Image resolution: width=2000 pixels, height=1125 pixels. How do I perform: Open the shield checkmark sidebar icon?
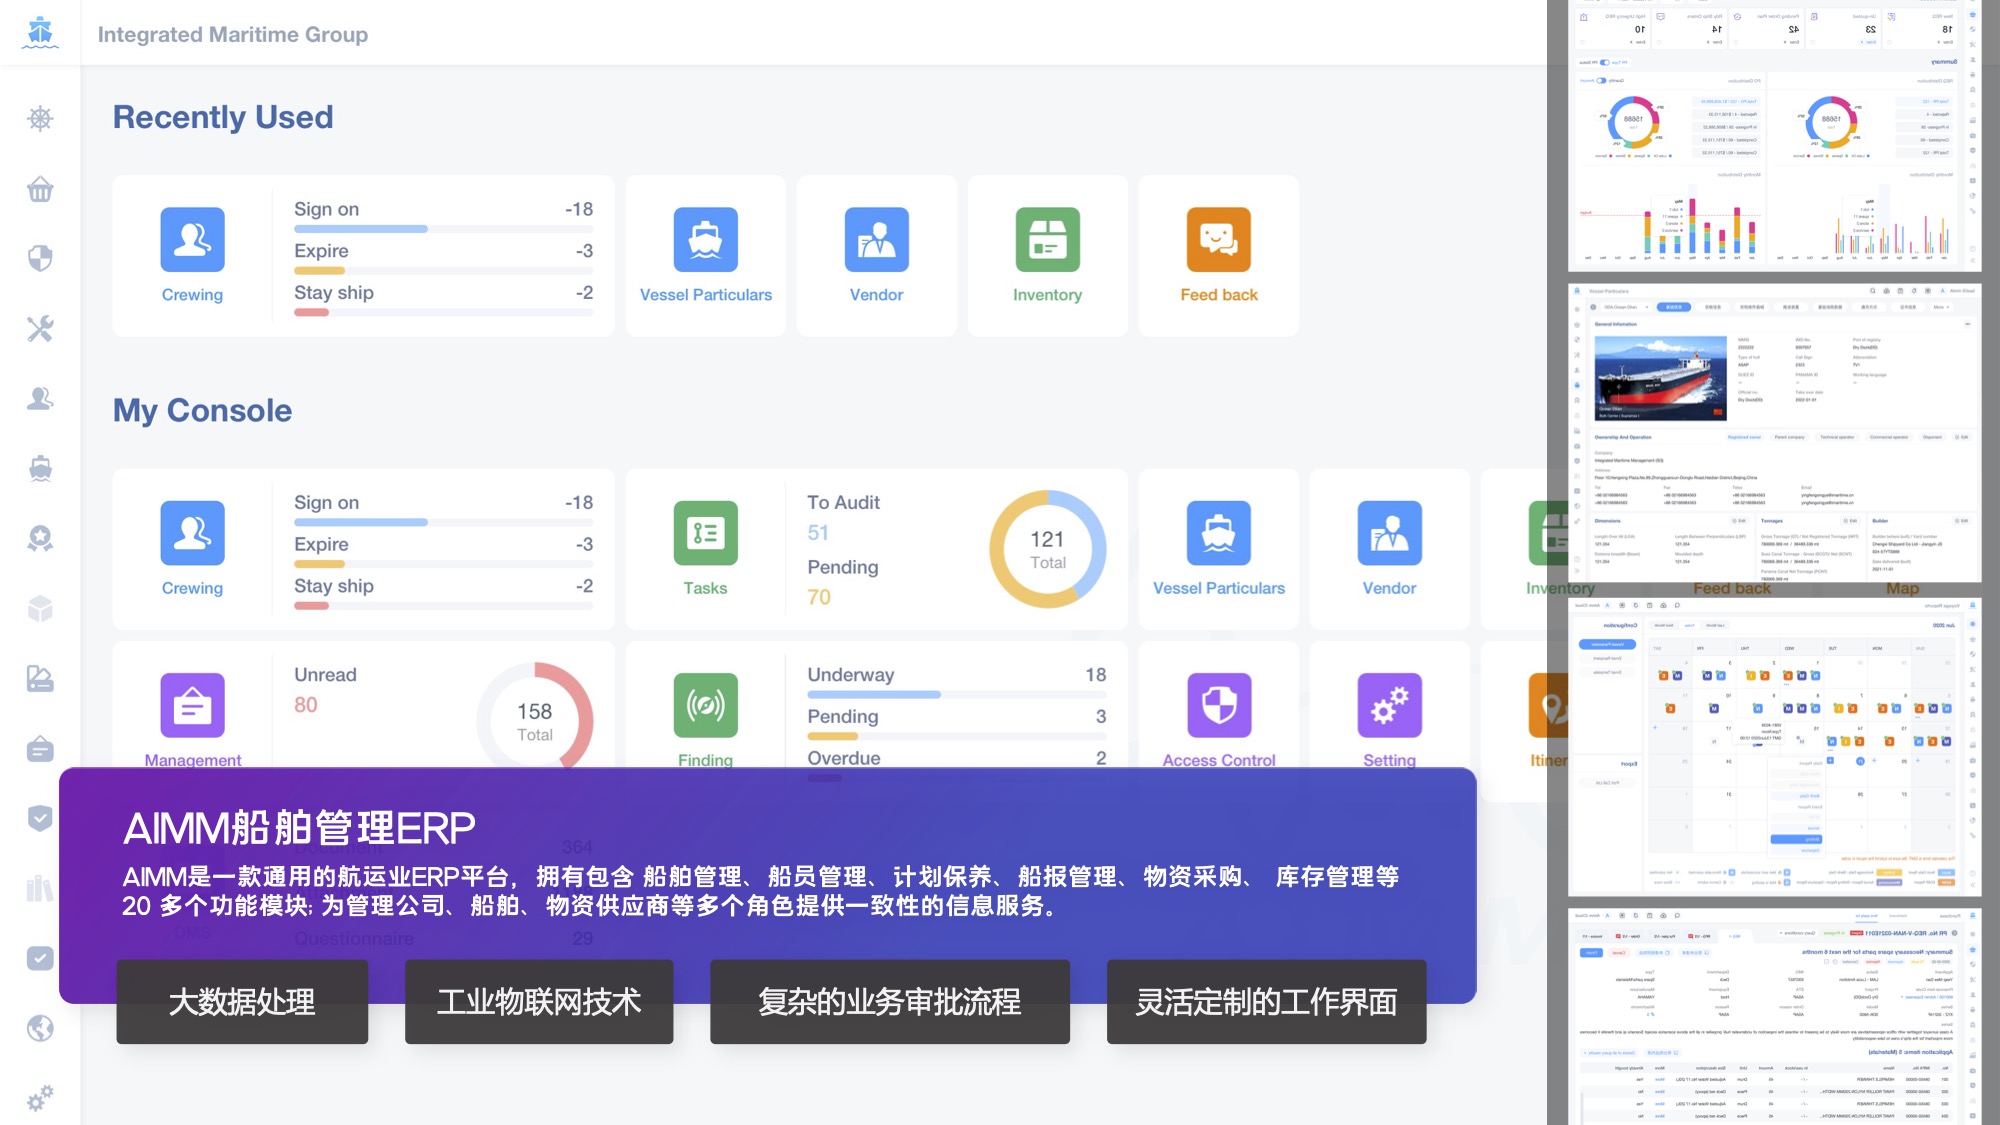[40, 819]
